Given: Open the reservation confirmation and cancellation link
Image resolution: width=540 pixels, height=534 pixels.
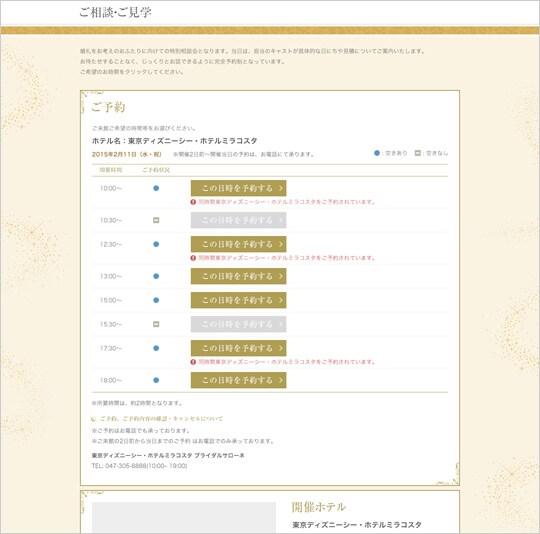Looking at the screenshot, I should click(161, 419).
